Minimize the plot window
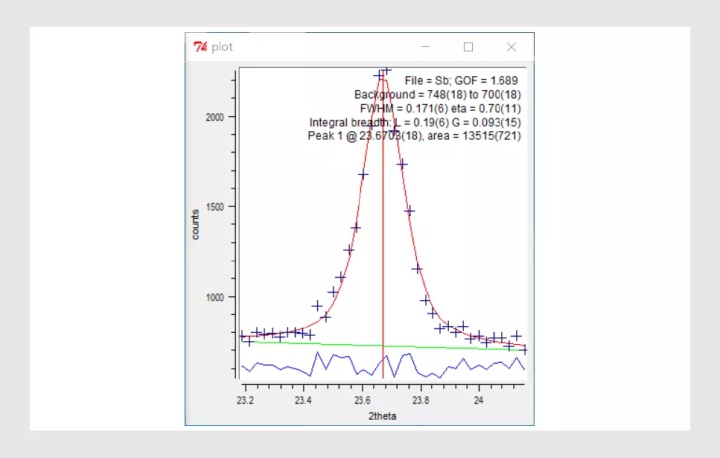Screen dimensions: 720x458 [426, 47]
